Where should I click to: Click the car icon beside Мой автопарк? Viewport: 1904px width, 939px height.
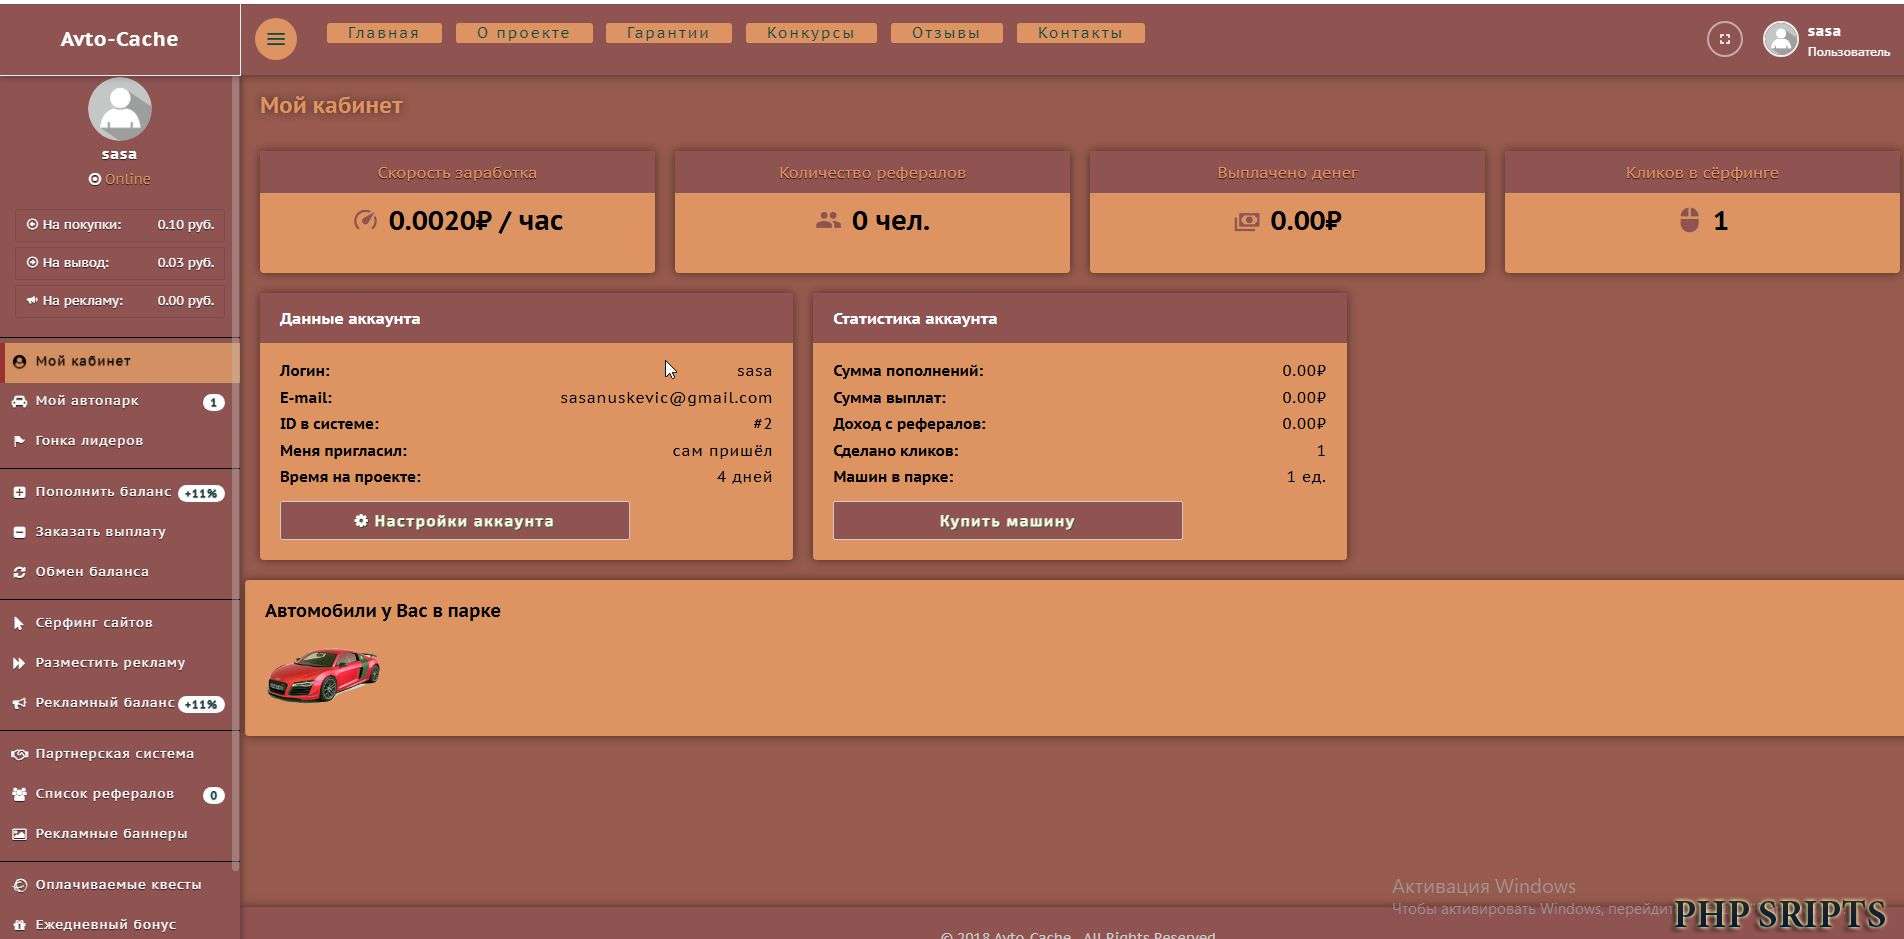pyautogui.click(x=19, y=401)
